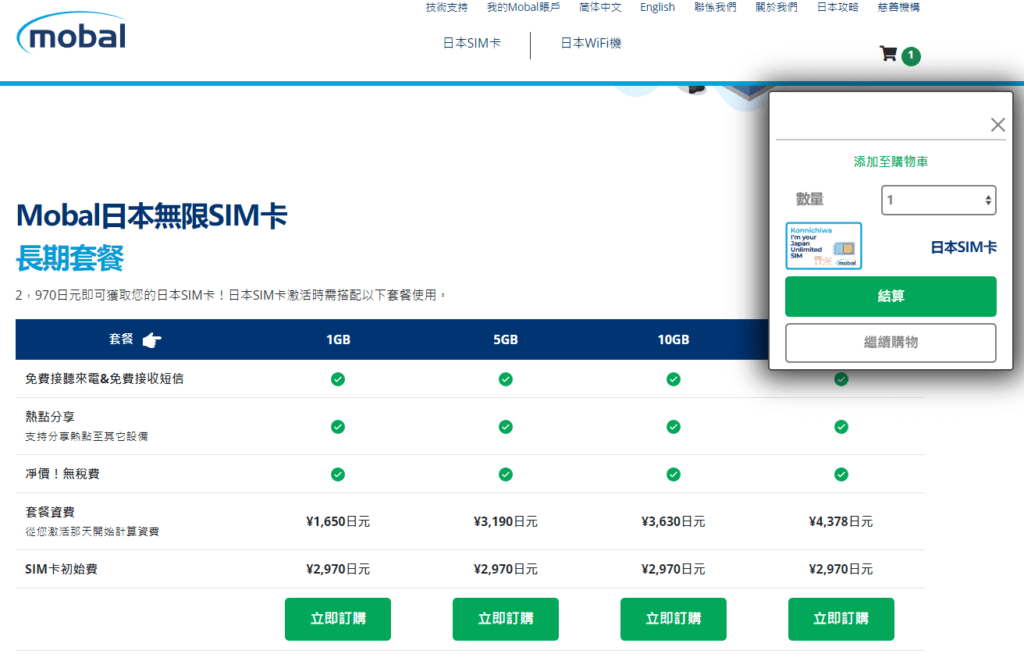
Task: Open 日本攻略 in the top menu
Action: click(x=838, y=7)
